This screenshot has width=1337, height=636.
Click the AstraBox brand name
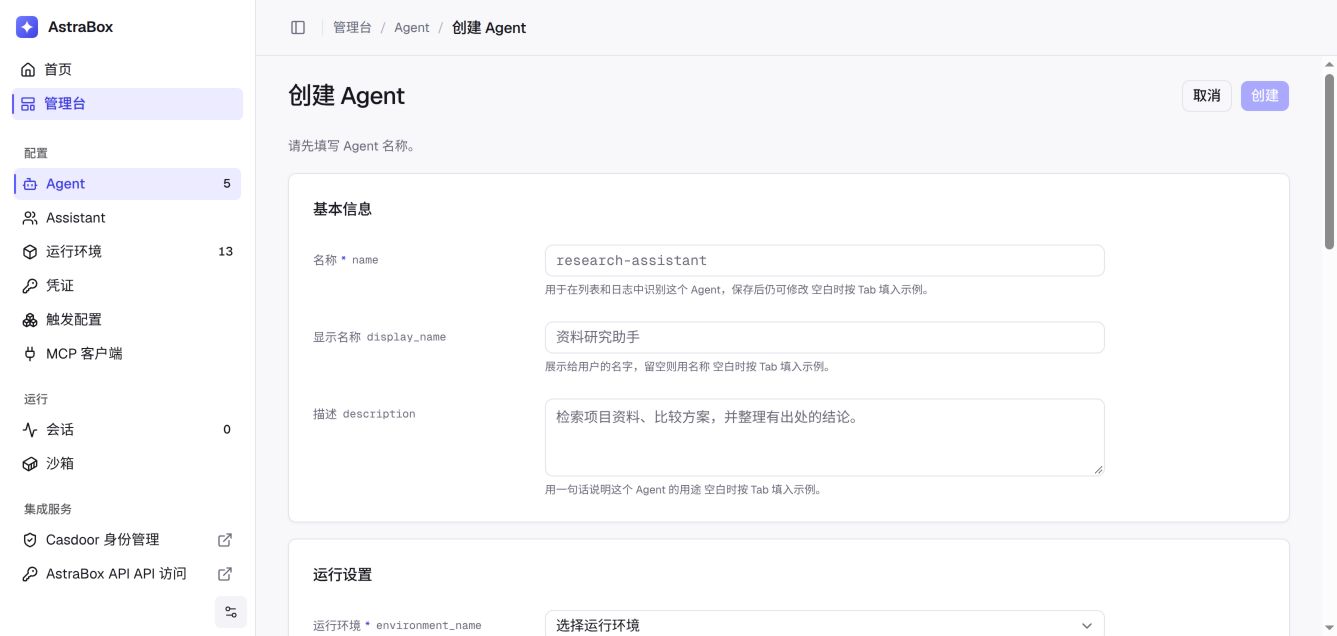(81, 27)
